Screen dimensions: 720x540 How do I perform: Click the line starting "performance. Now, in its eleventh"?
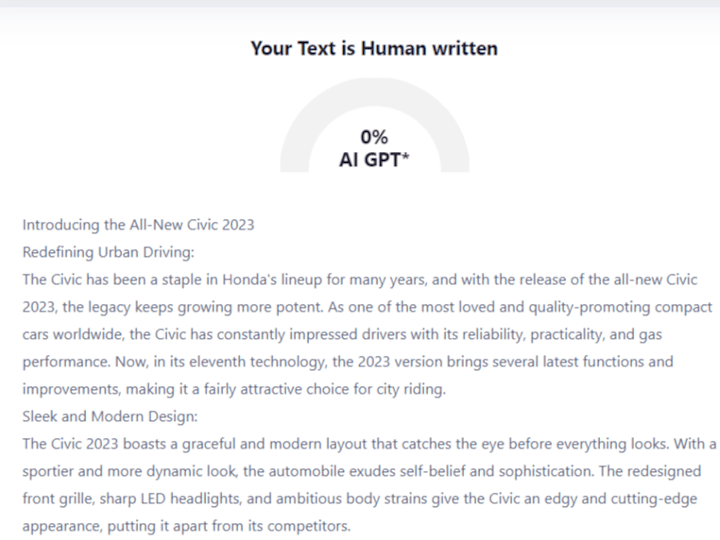click(348, 362)
